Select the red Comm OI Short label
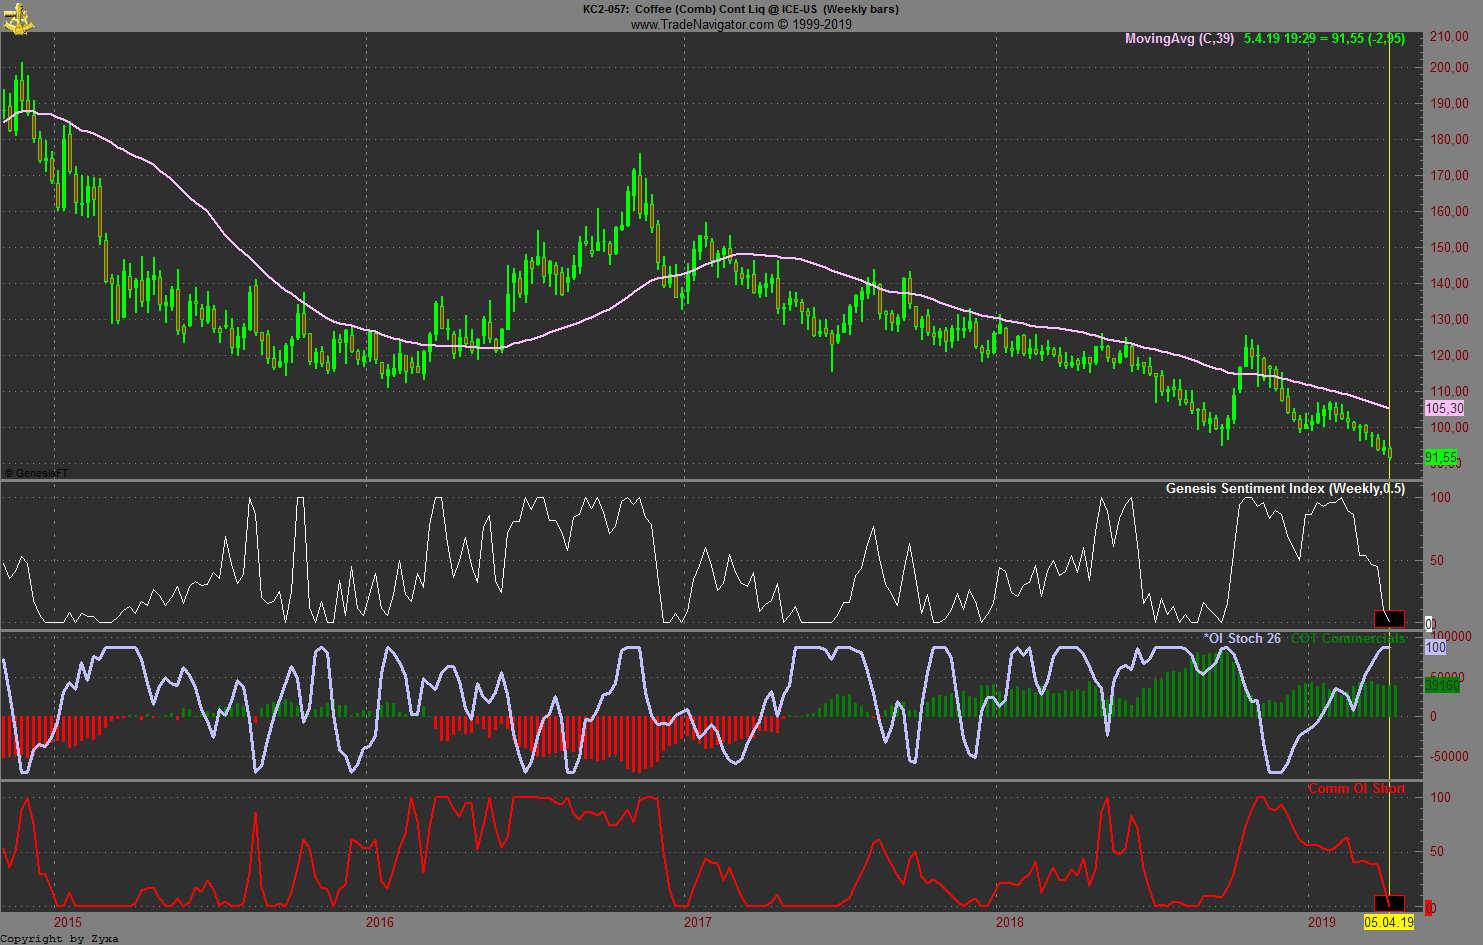This screenshot has width=1483, height=945. pyautogui.click(x=1356, y=789)
